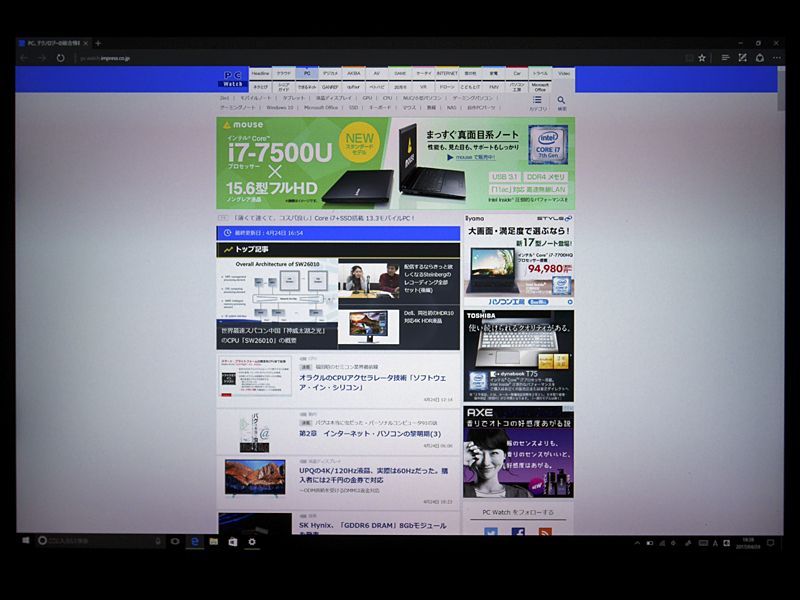
Task: Click the PC Watch logo
Action: tap(233, 79)
